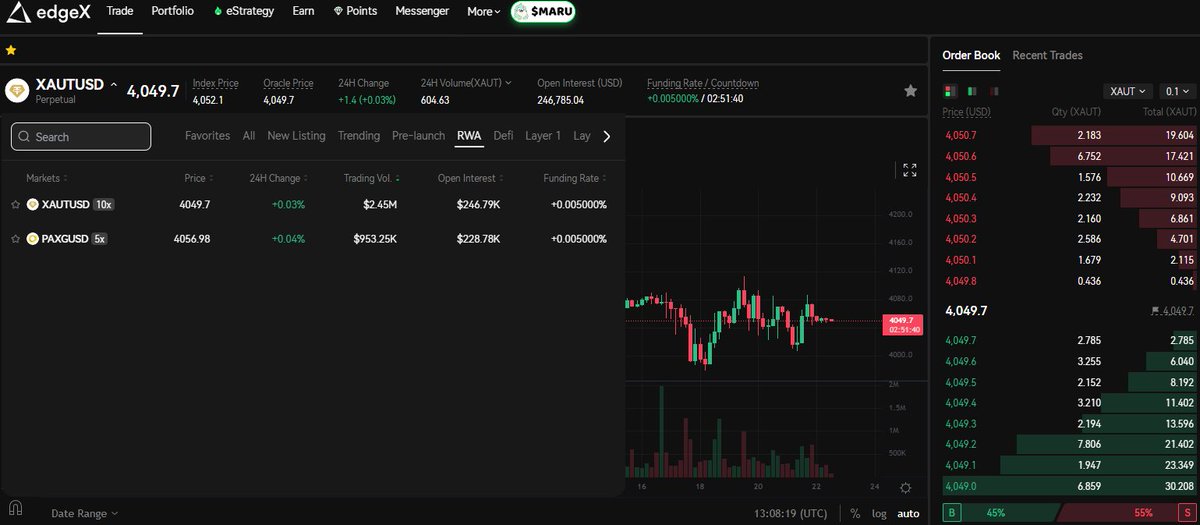
Task: Click PAXGUSD coin icon in market row
Action: [32, 239]
